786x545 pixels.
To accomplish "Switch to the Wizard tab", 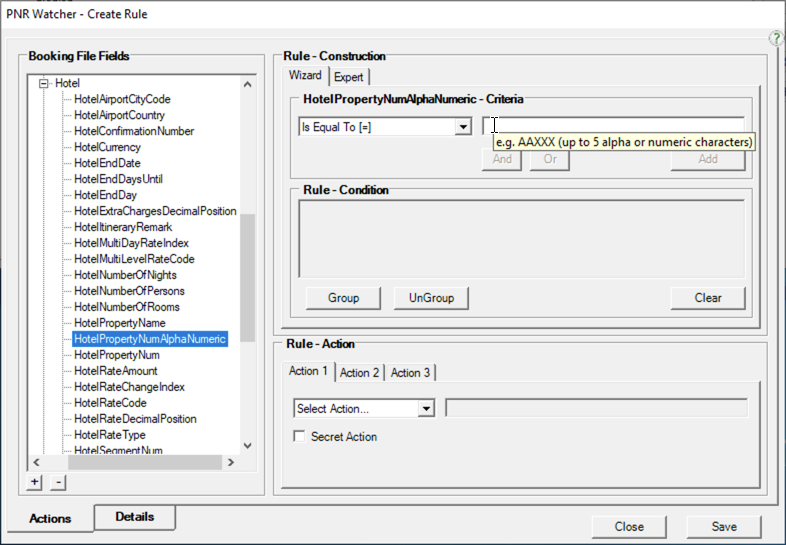I will 305,75.
